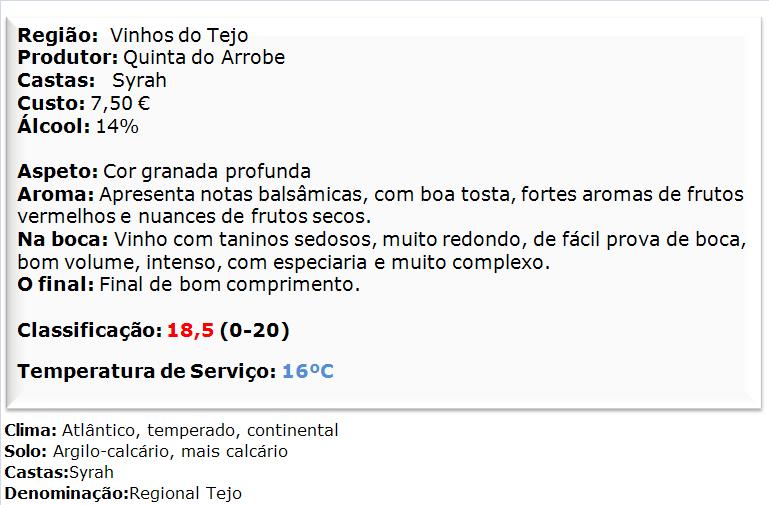Image resolution: width=769 pixels, height=505 pixels.
Task: Click the 'Álcool:' label
Action: coord(54,126)
